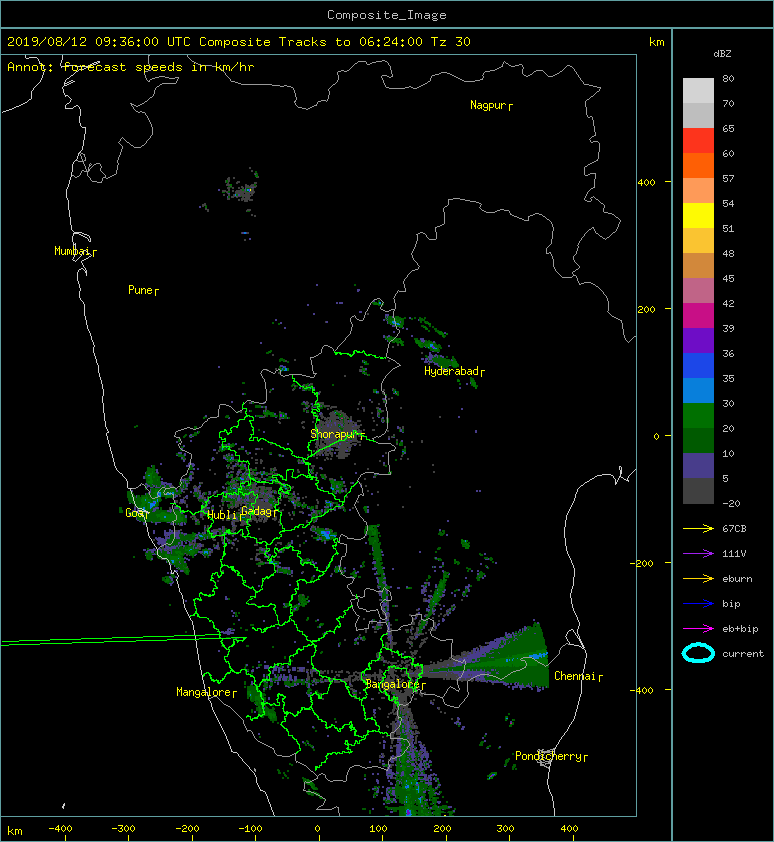The width and height of the screenshot is (774, 842).
Task: Select the 'Annot: forecast speeds in km/hr' text
Action: 131,67
